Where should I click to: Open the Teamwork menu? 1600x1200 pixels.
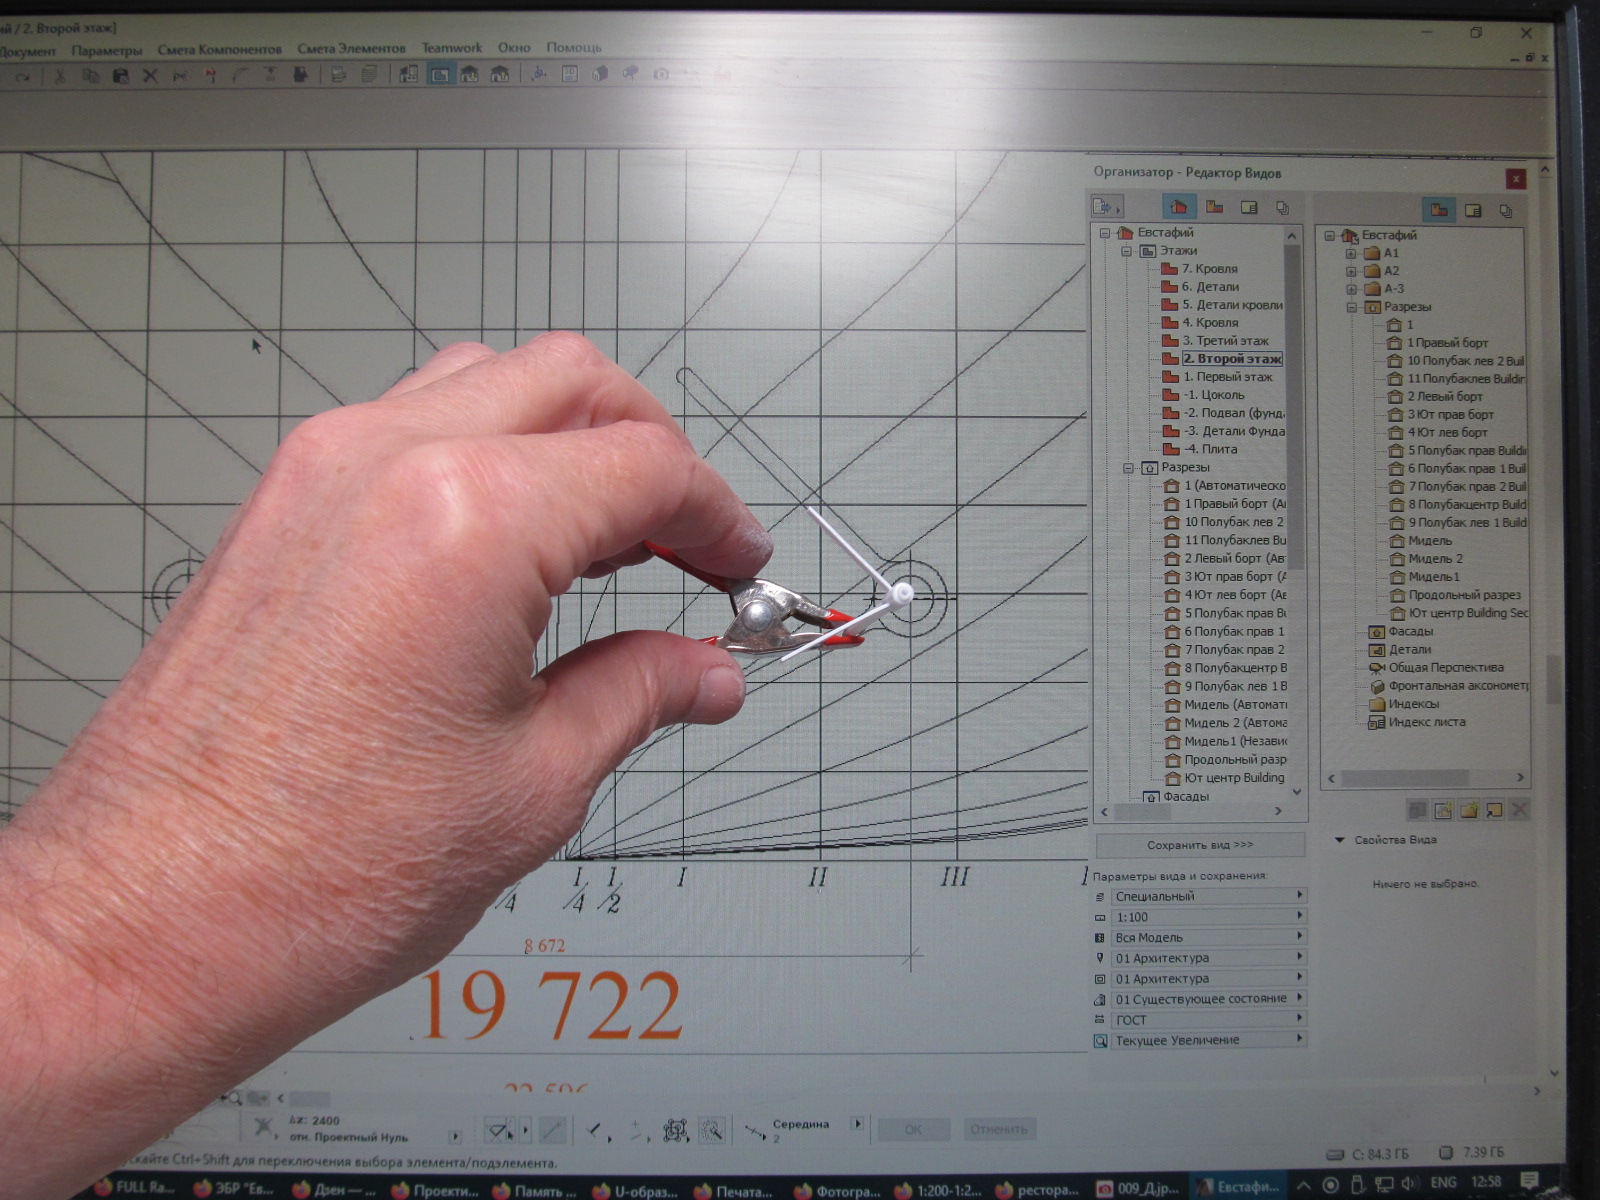[451, 48]
